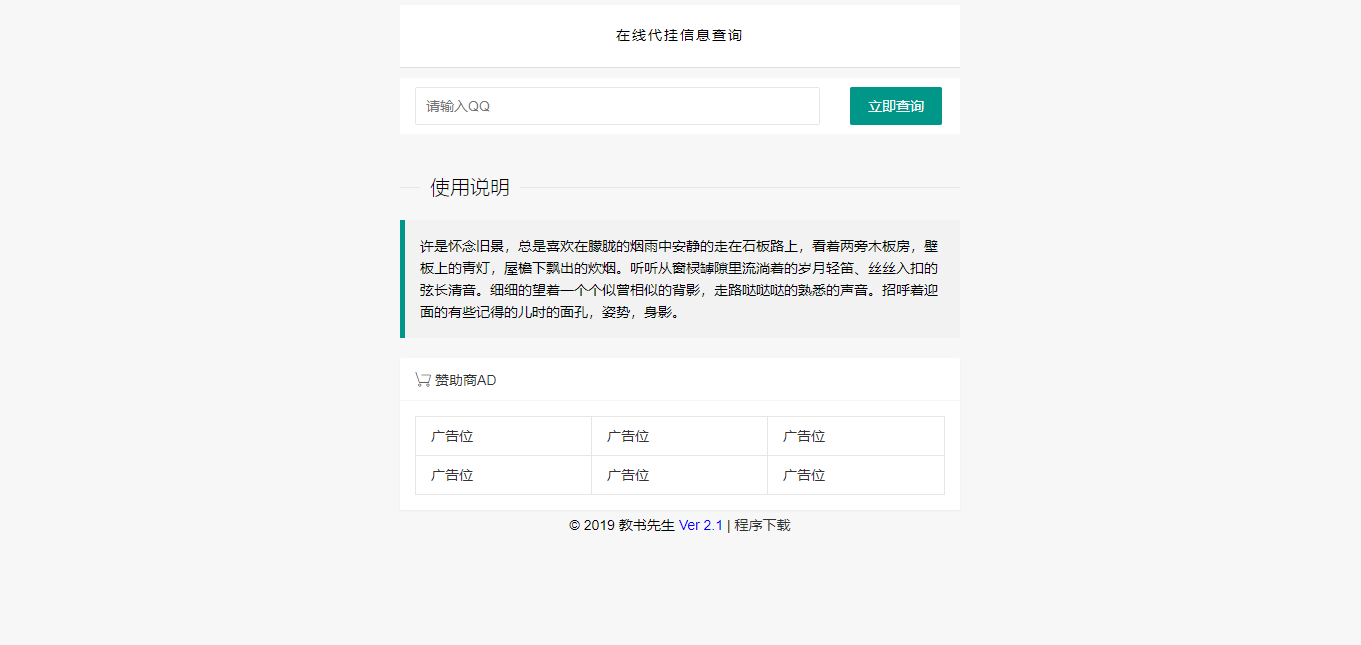
Task: Click the shopping cart icon beside 赞助商AD
Action: 423,380
